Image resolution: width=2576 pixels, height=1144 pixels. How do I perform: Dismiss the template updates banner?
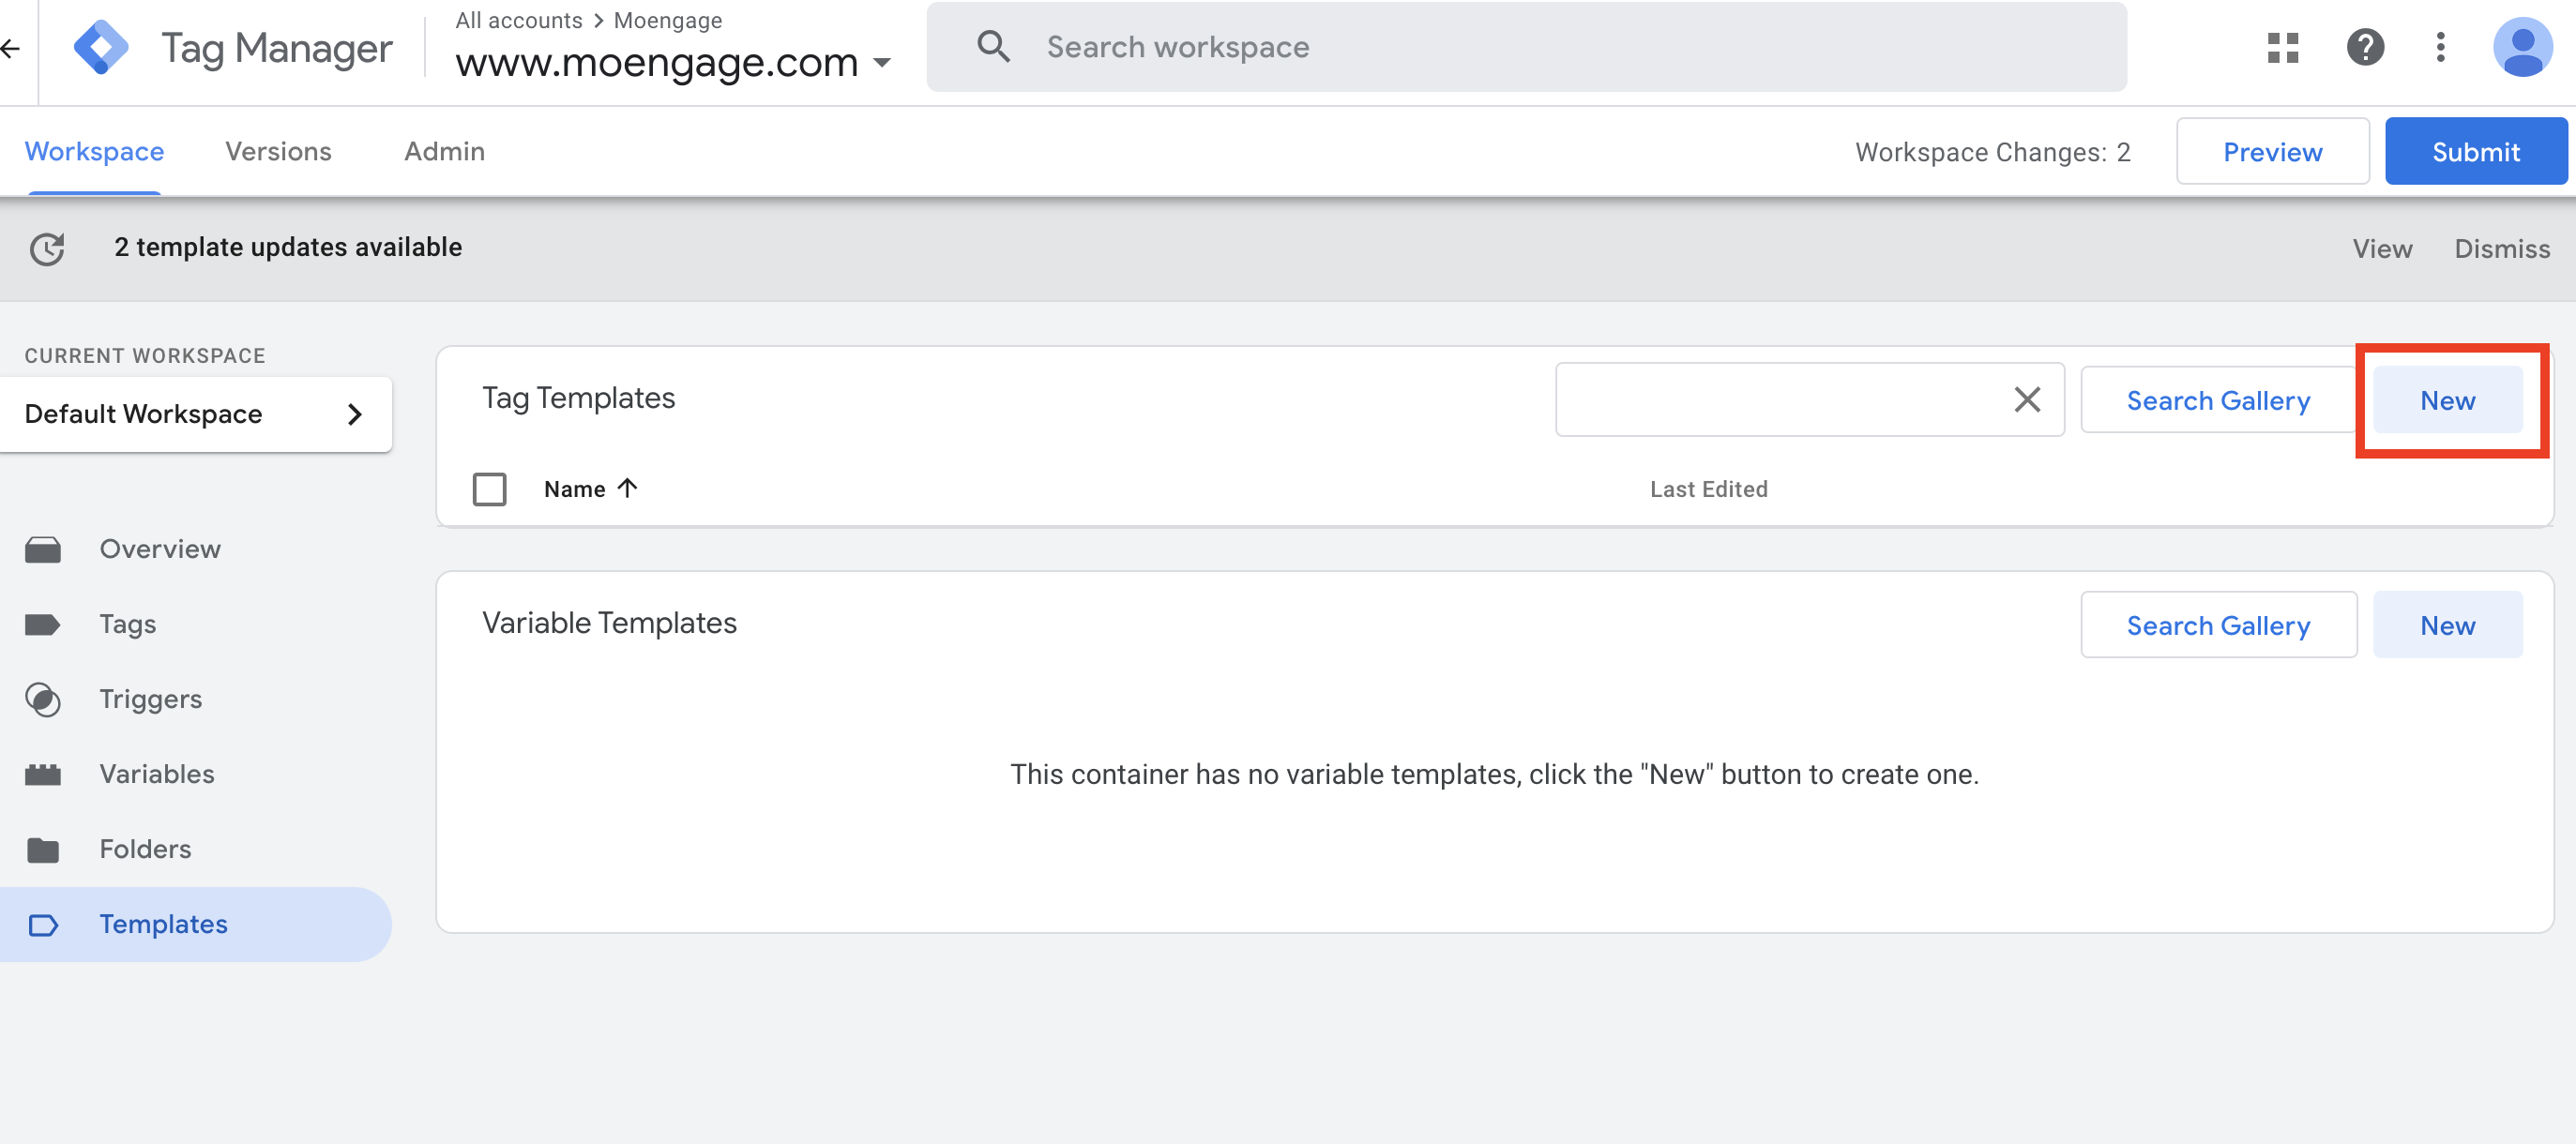pyautogui.click(x=2502, y=249)
